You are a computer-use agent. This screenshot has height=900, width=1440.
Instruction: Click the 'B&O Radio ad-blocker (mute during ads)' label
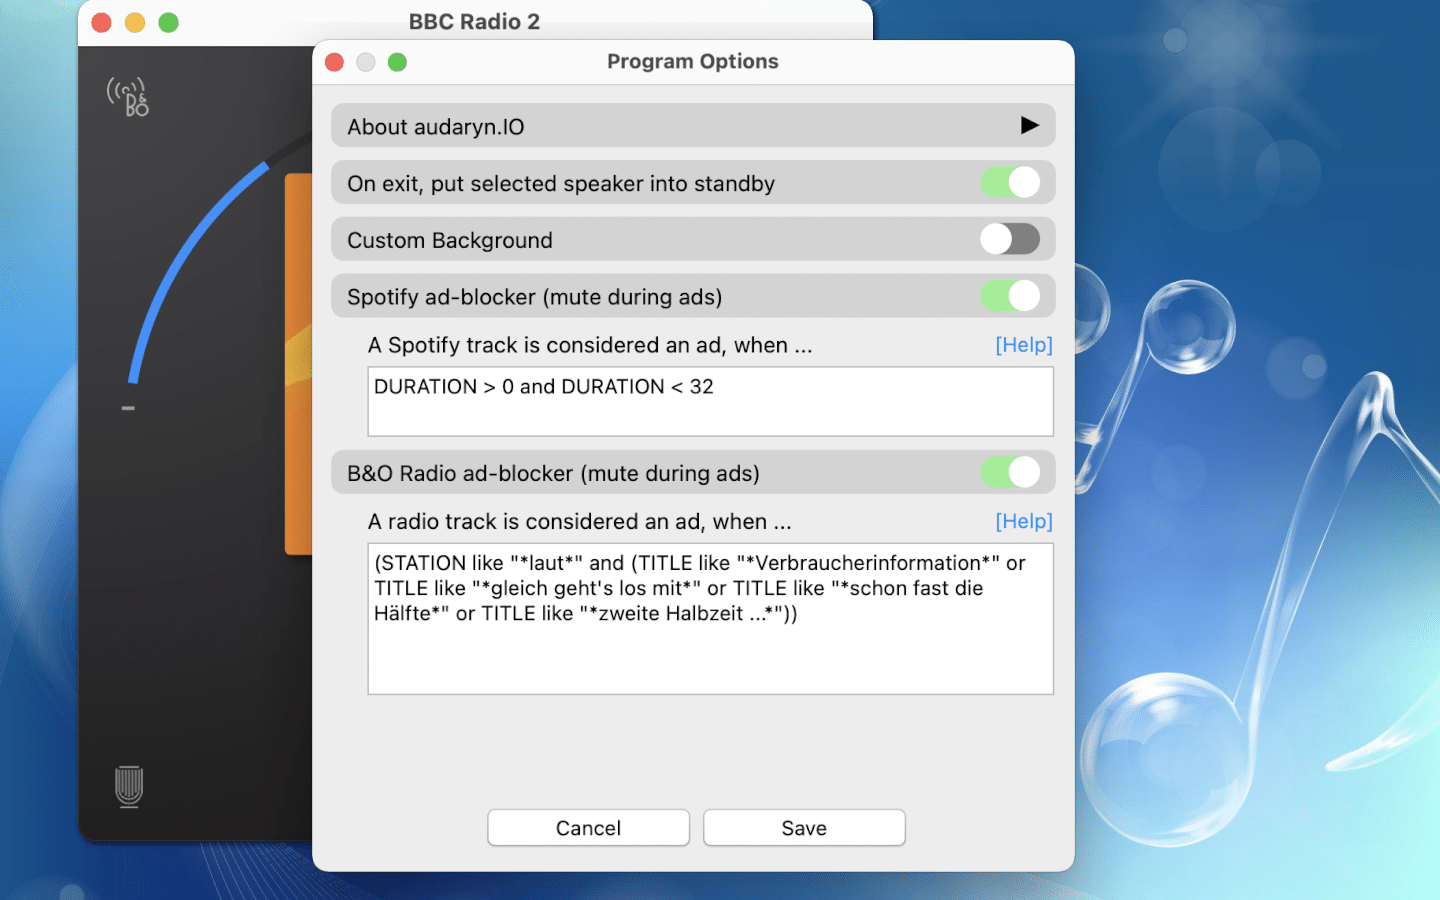[553, 473]
